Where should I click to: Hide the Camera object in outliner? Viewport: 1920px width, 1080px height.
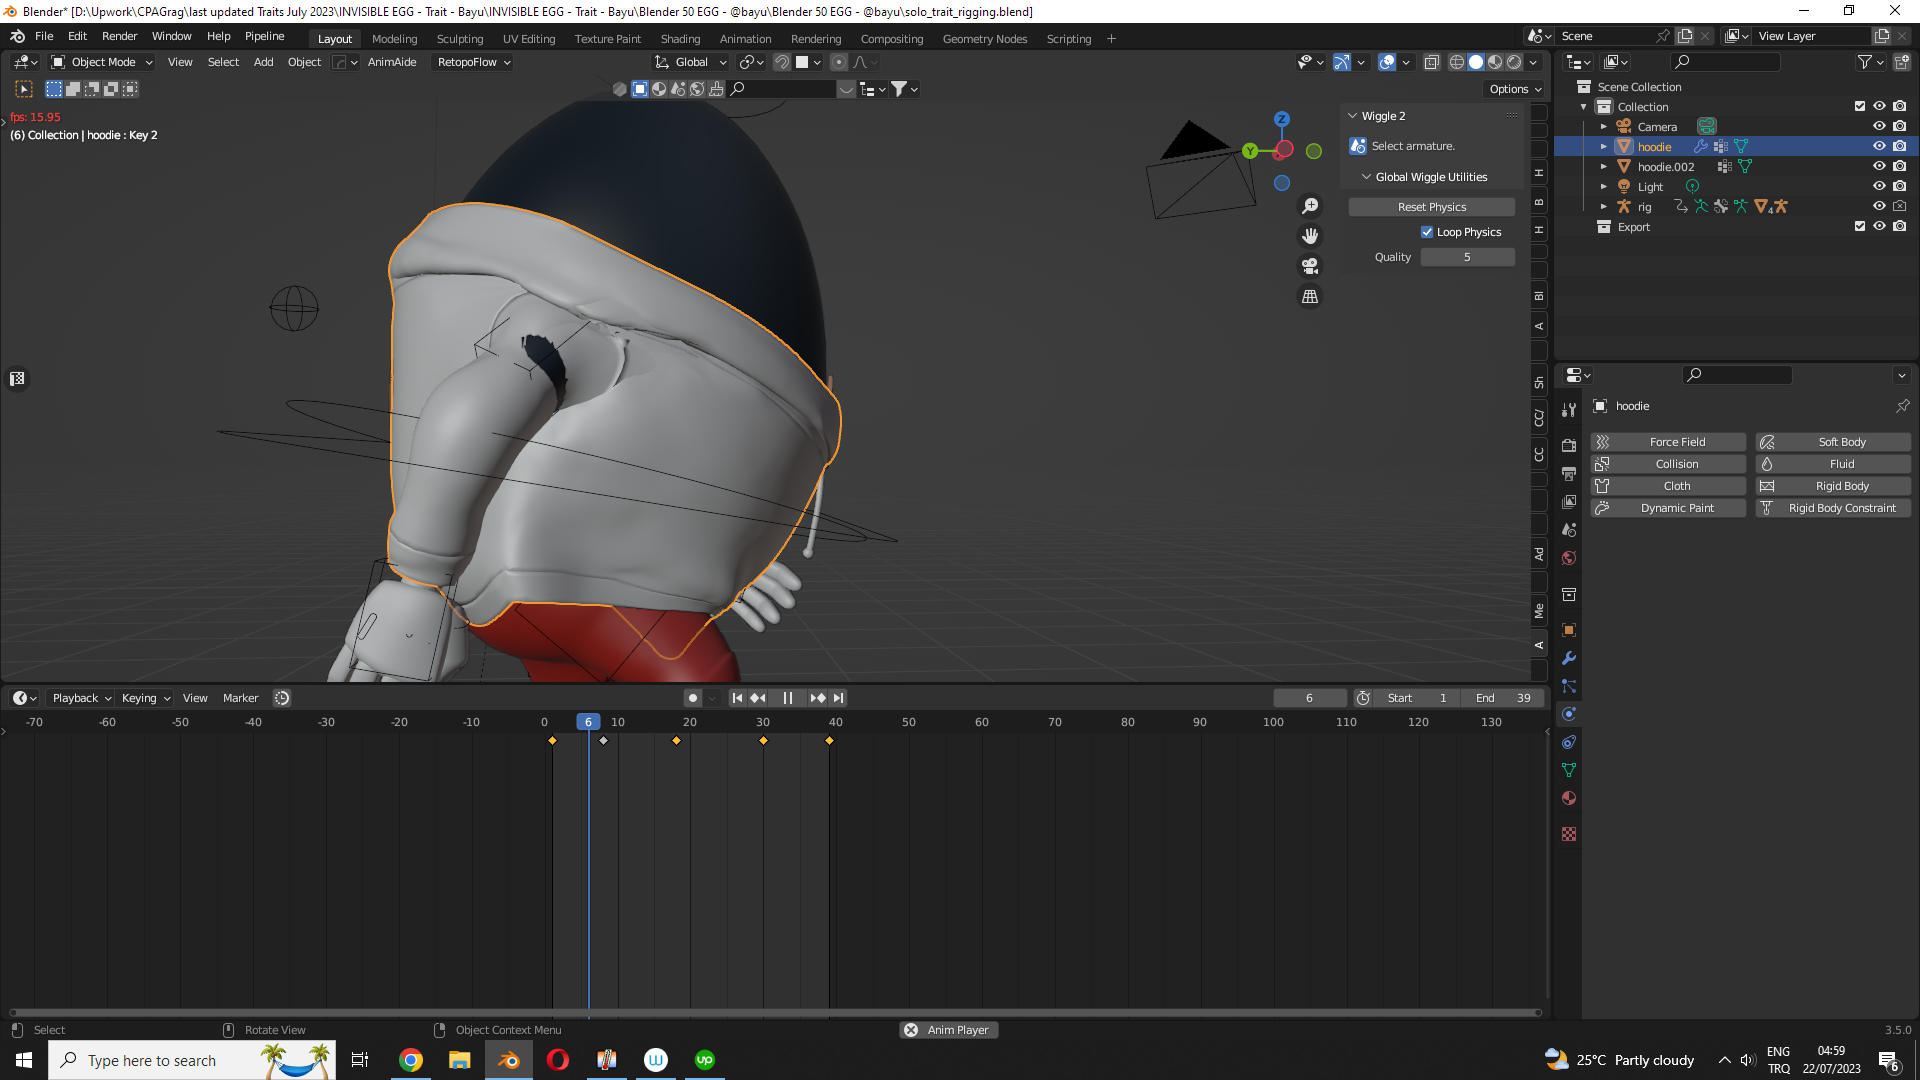tap(1879, 126)
